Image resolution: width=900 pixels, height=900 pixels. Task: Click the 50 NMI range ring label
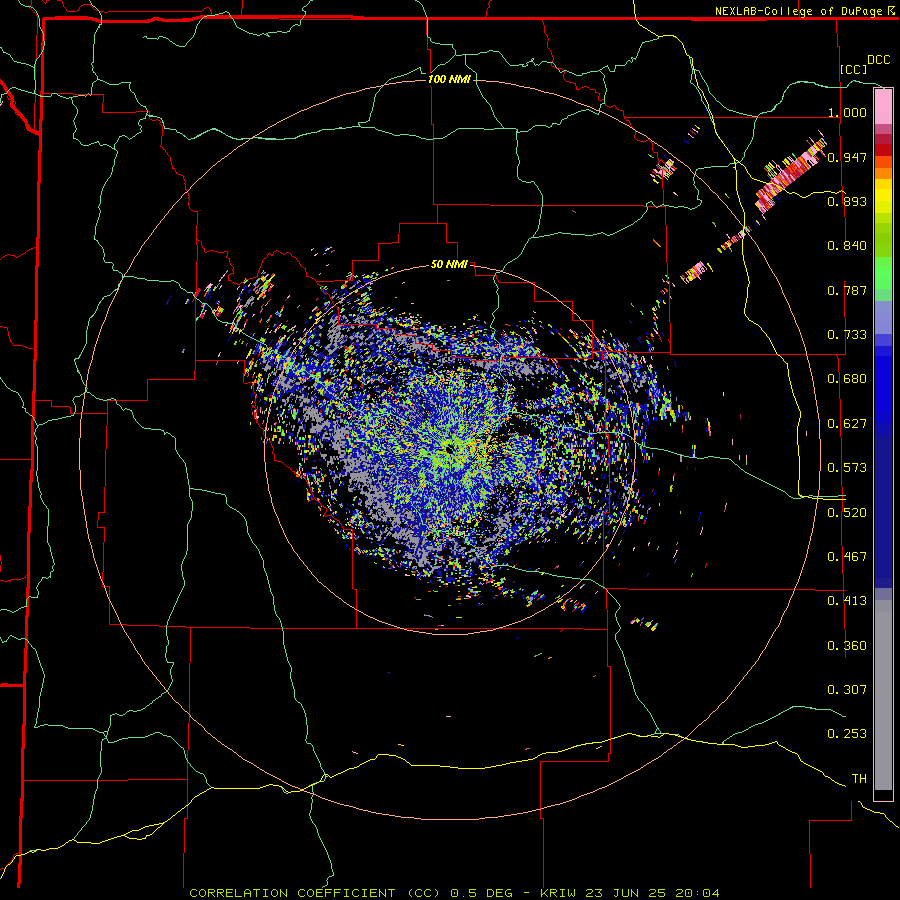pyautogui.click(x=449, y=264)
